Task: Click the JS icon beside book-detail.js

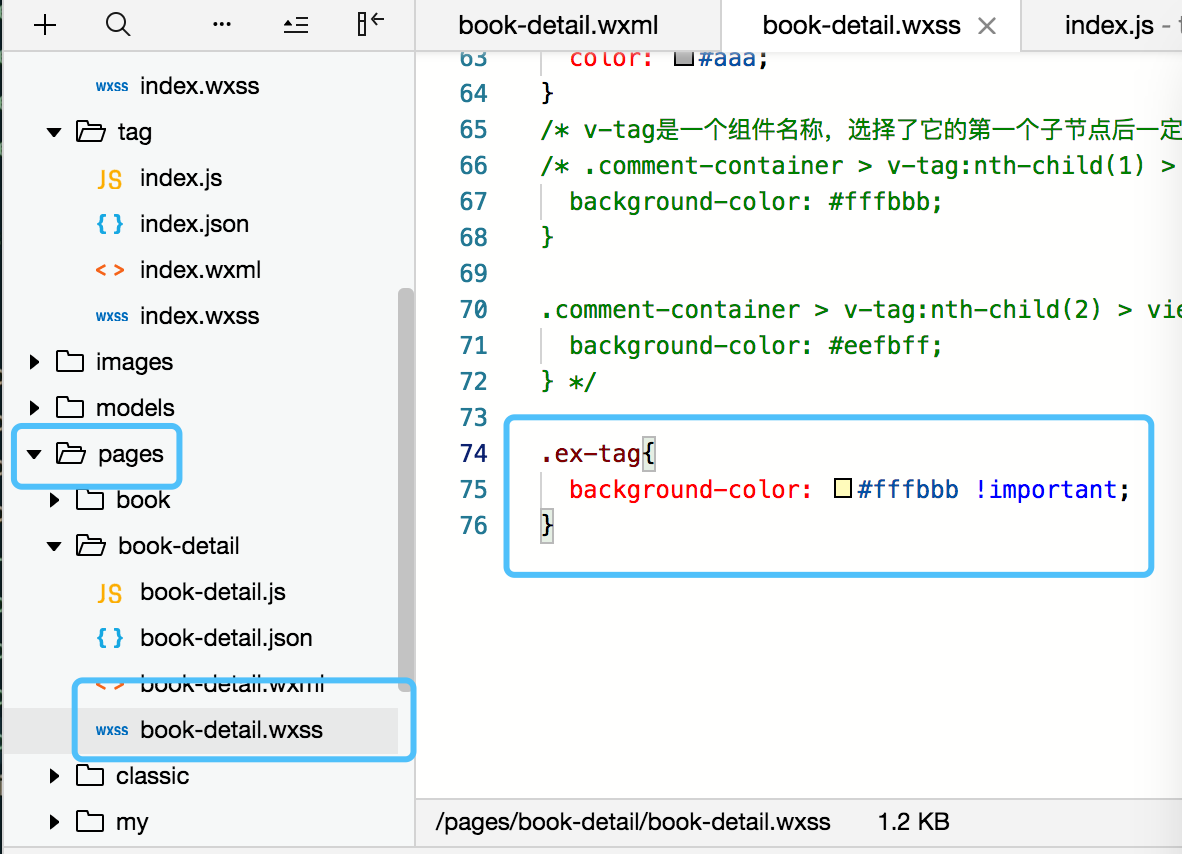Action: (x=110, y=593)
